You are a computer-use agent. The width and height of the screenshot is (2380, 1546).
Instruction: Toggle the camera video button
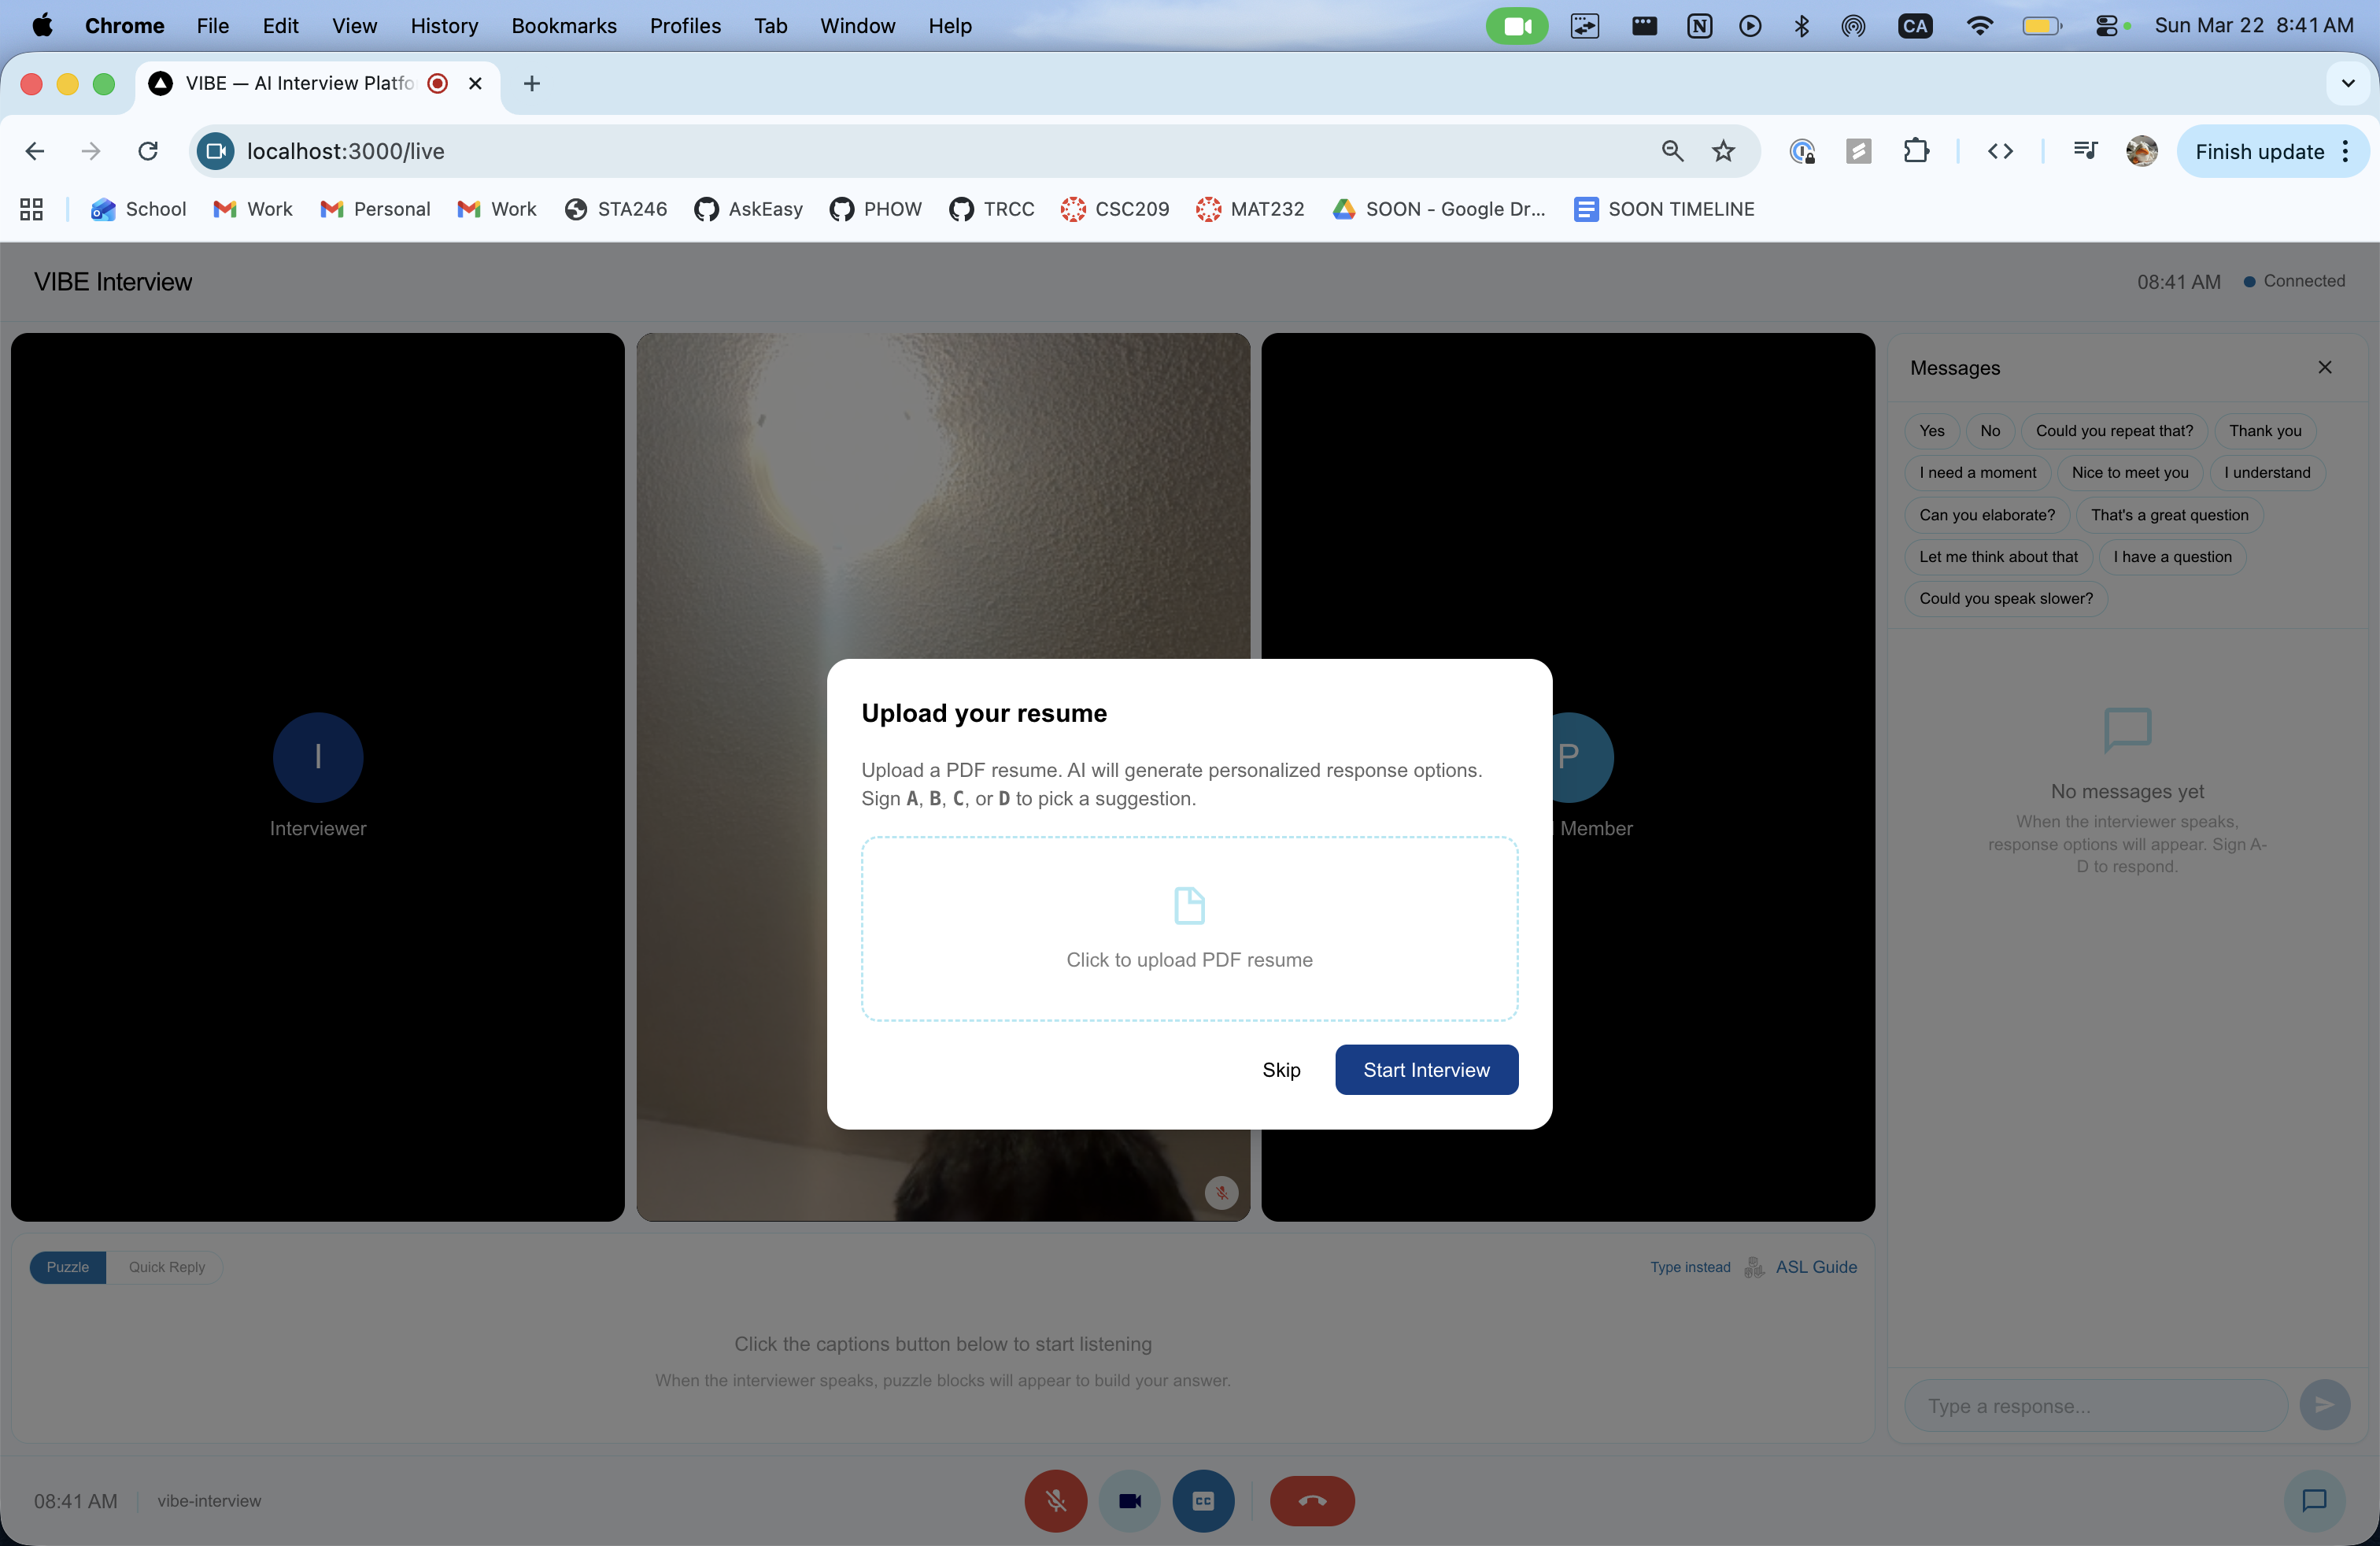(1129, 1500)
